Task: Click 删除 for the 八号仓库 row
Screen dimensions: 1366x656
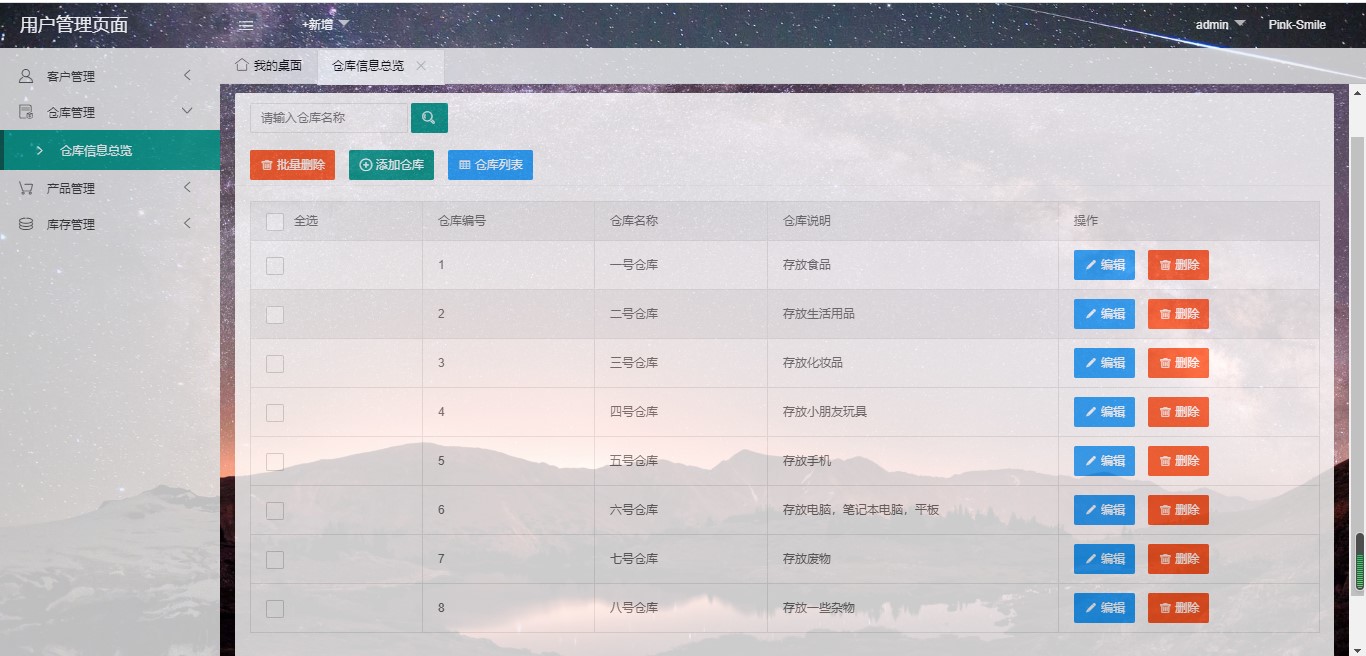Action: tap(1178, 607)
